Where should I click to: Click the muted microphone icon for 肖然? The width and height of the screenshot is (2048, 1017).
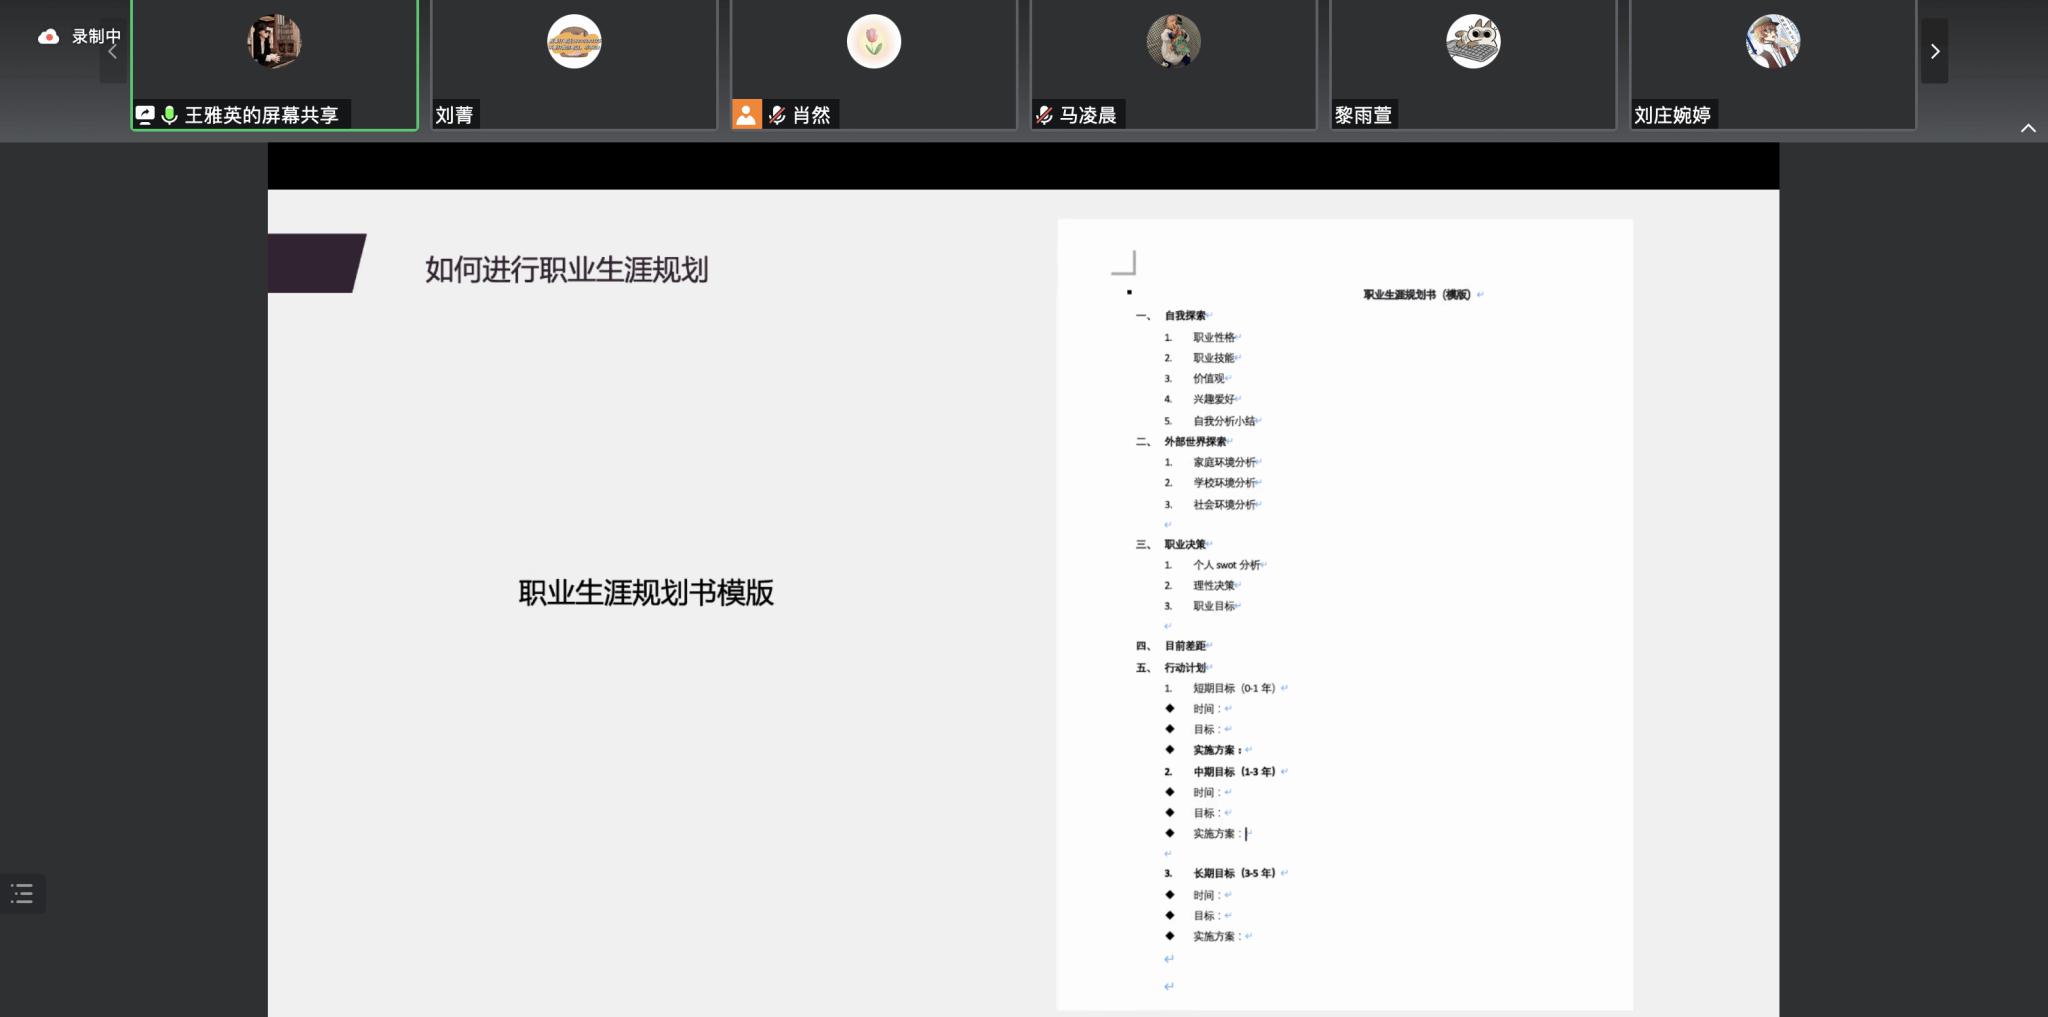(777, 115)
